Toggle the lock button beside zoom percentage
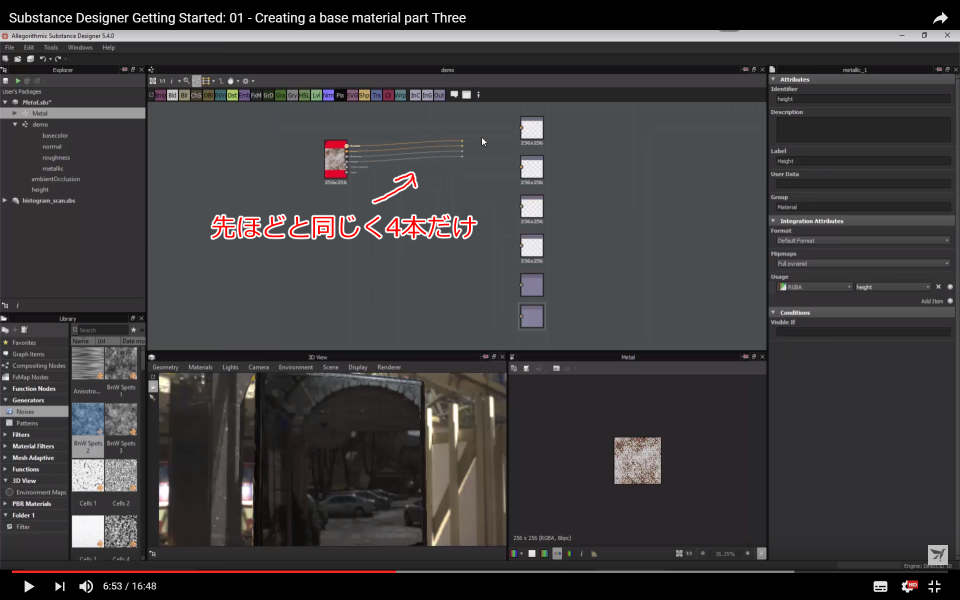The height and width of the screenshot is (600, 960). click(x=761, y=553)
